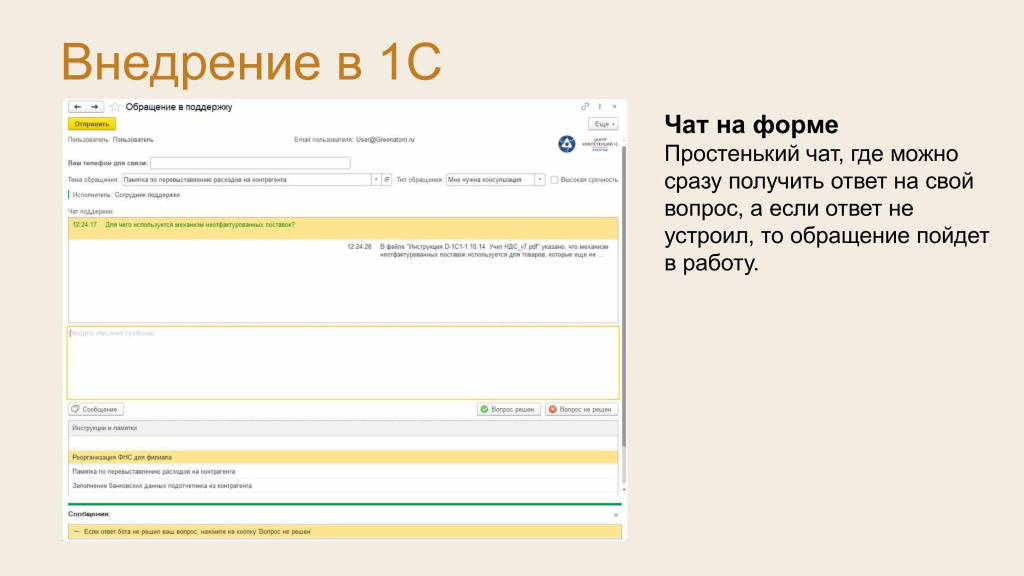Copy the form link via the chain icon

(585, 106)
